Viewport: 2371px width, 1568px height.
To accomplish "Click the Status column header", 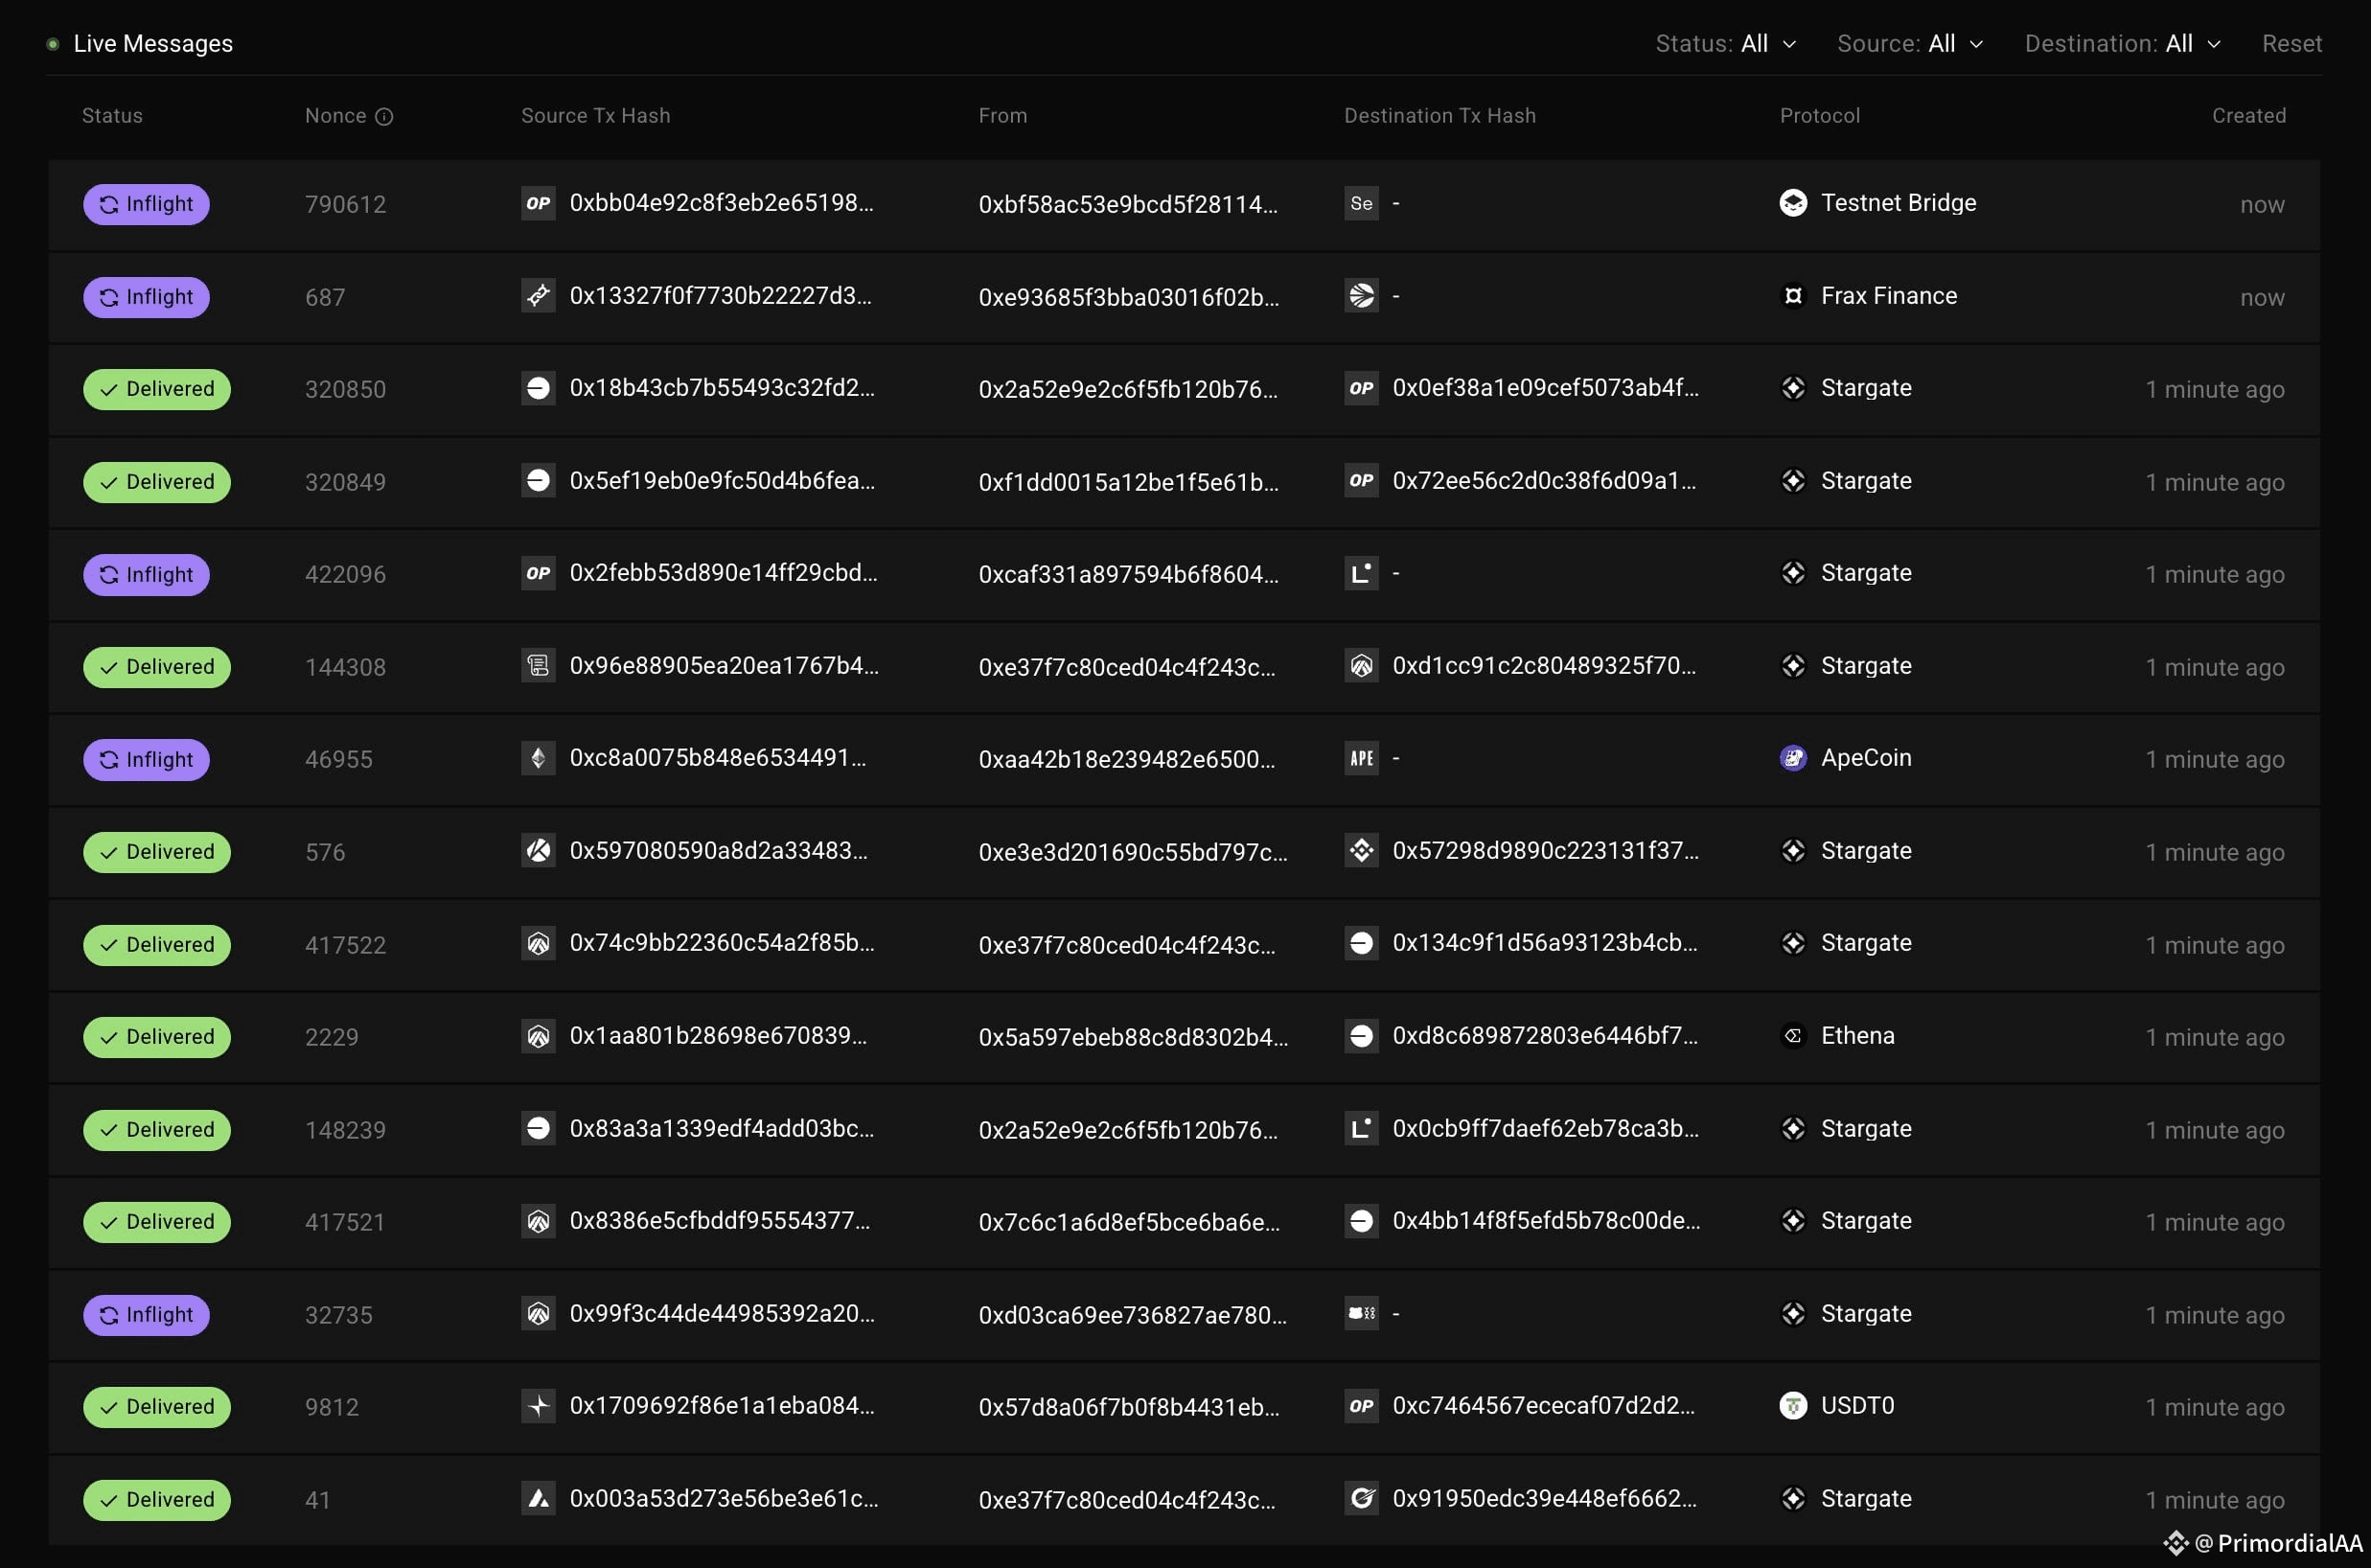I will coord(112,116).
